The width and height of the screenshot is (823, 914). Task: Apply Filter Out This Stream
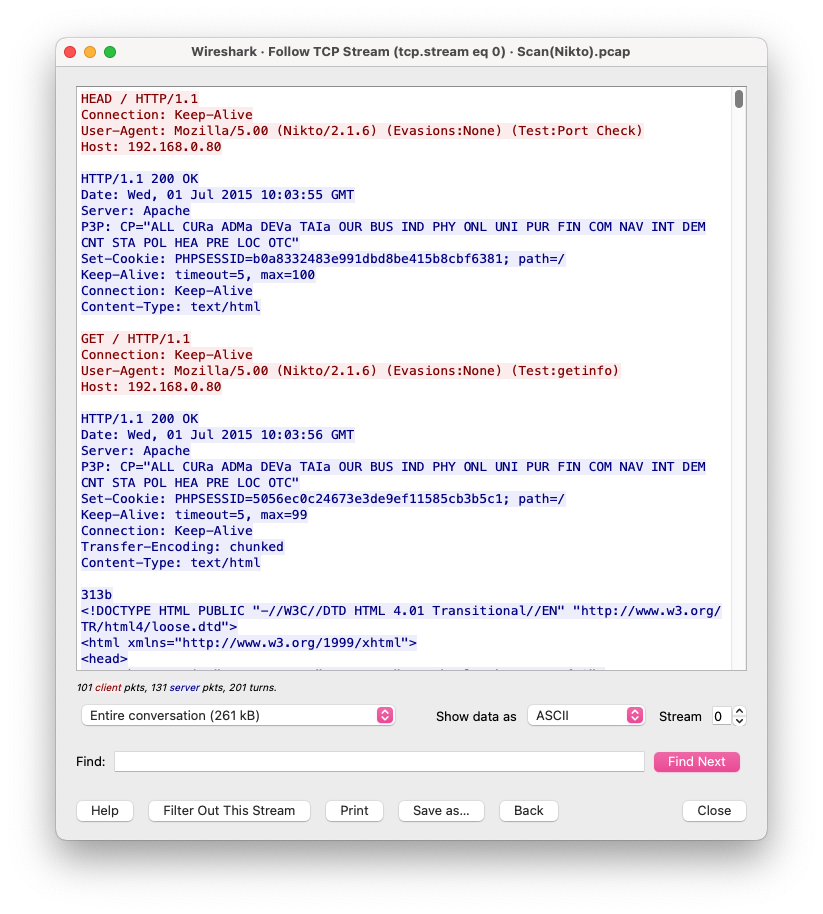(x=228, y=810)
